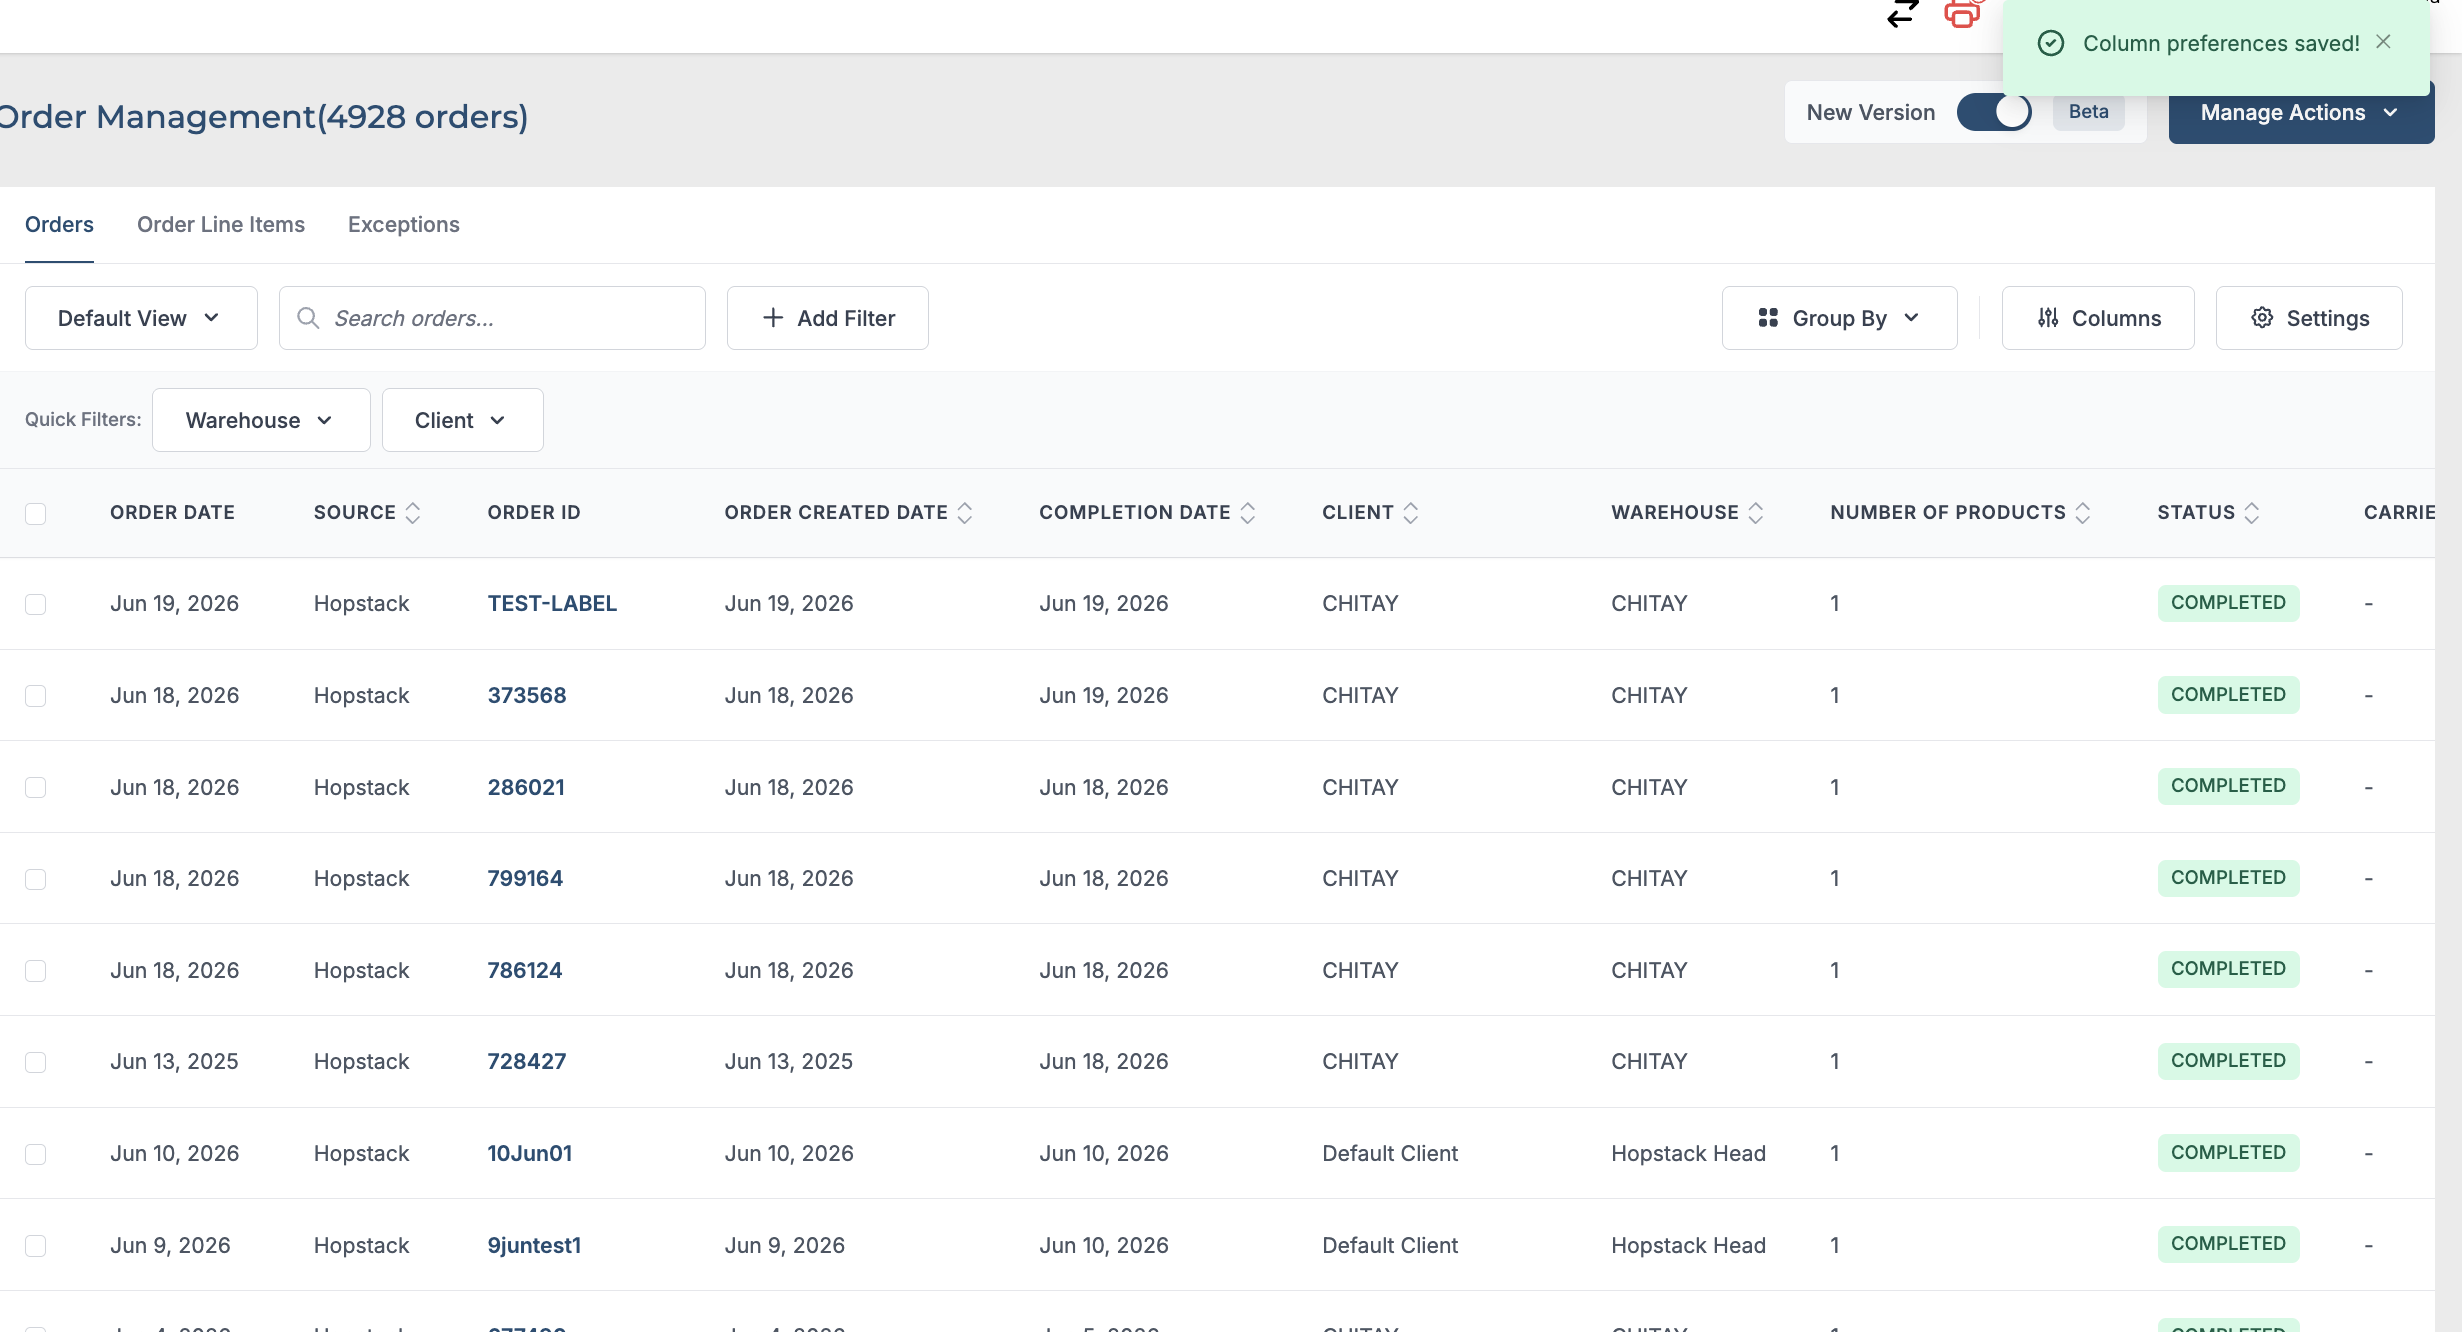Sort by the Source column arrows
The image size is (2462, 1332).
(413, 513)
